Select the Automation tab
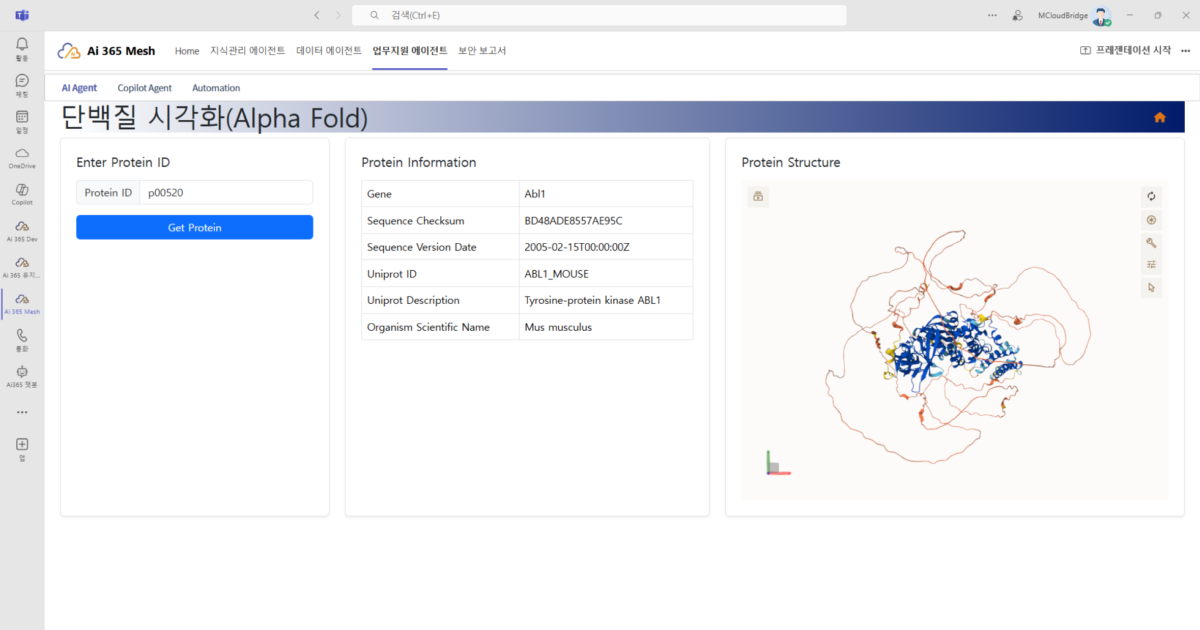Screen dimensions: 1200x630 click(x=216, y=88)
